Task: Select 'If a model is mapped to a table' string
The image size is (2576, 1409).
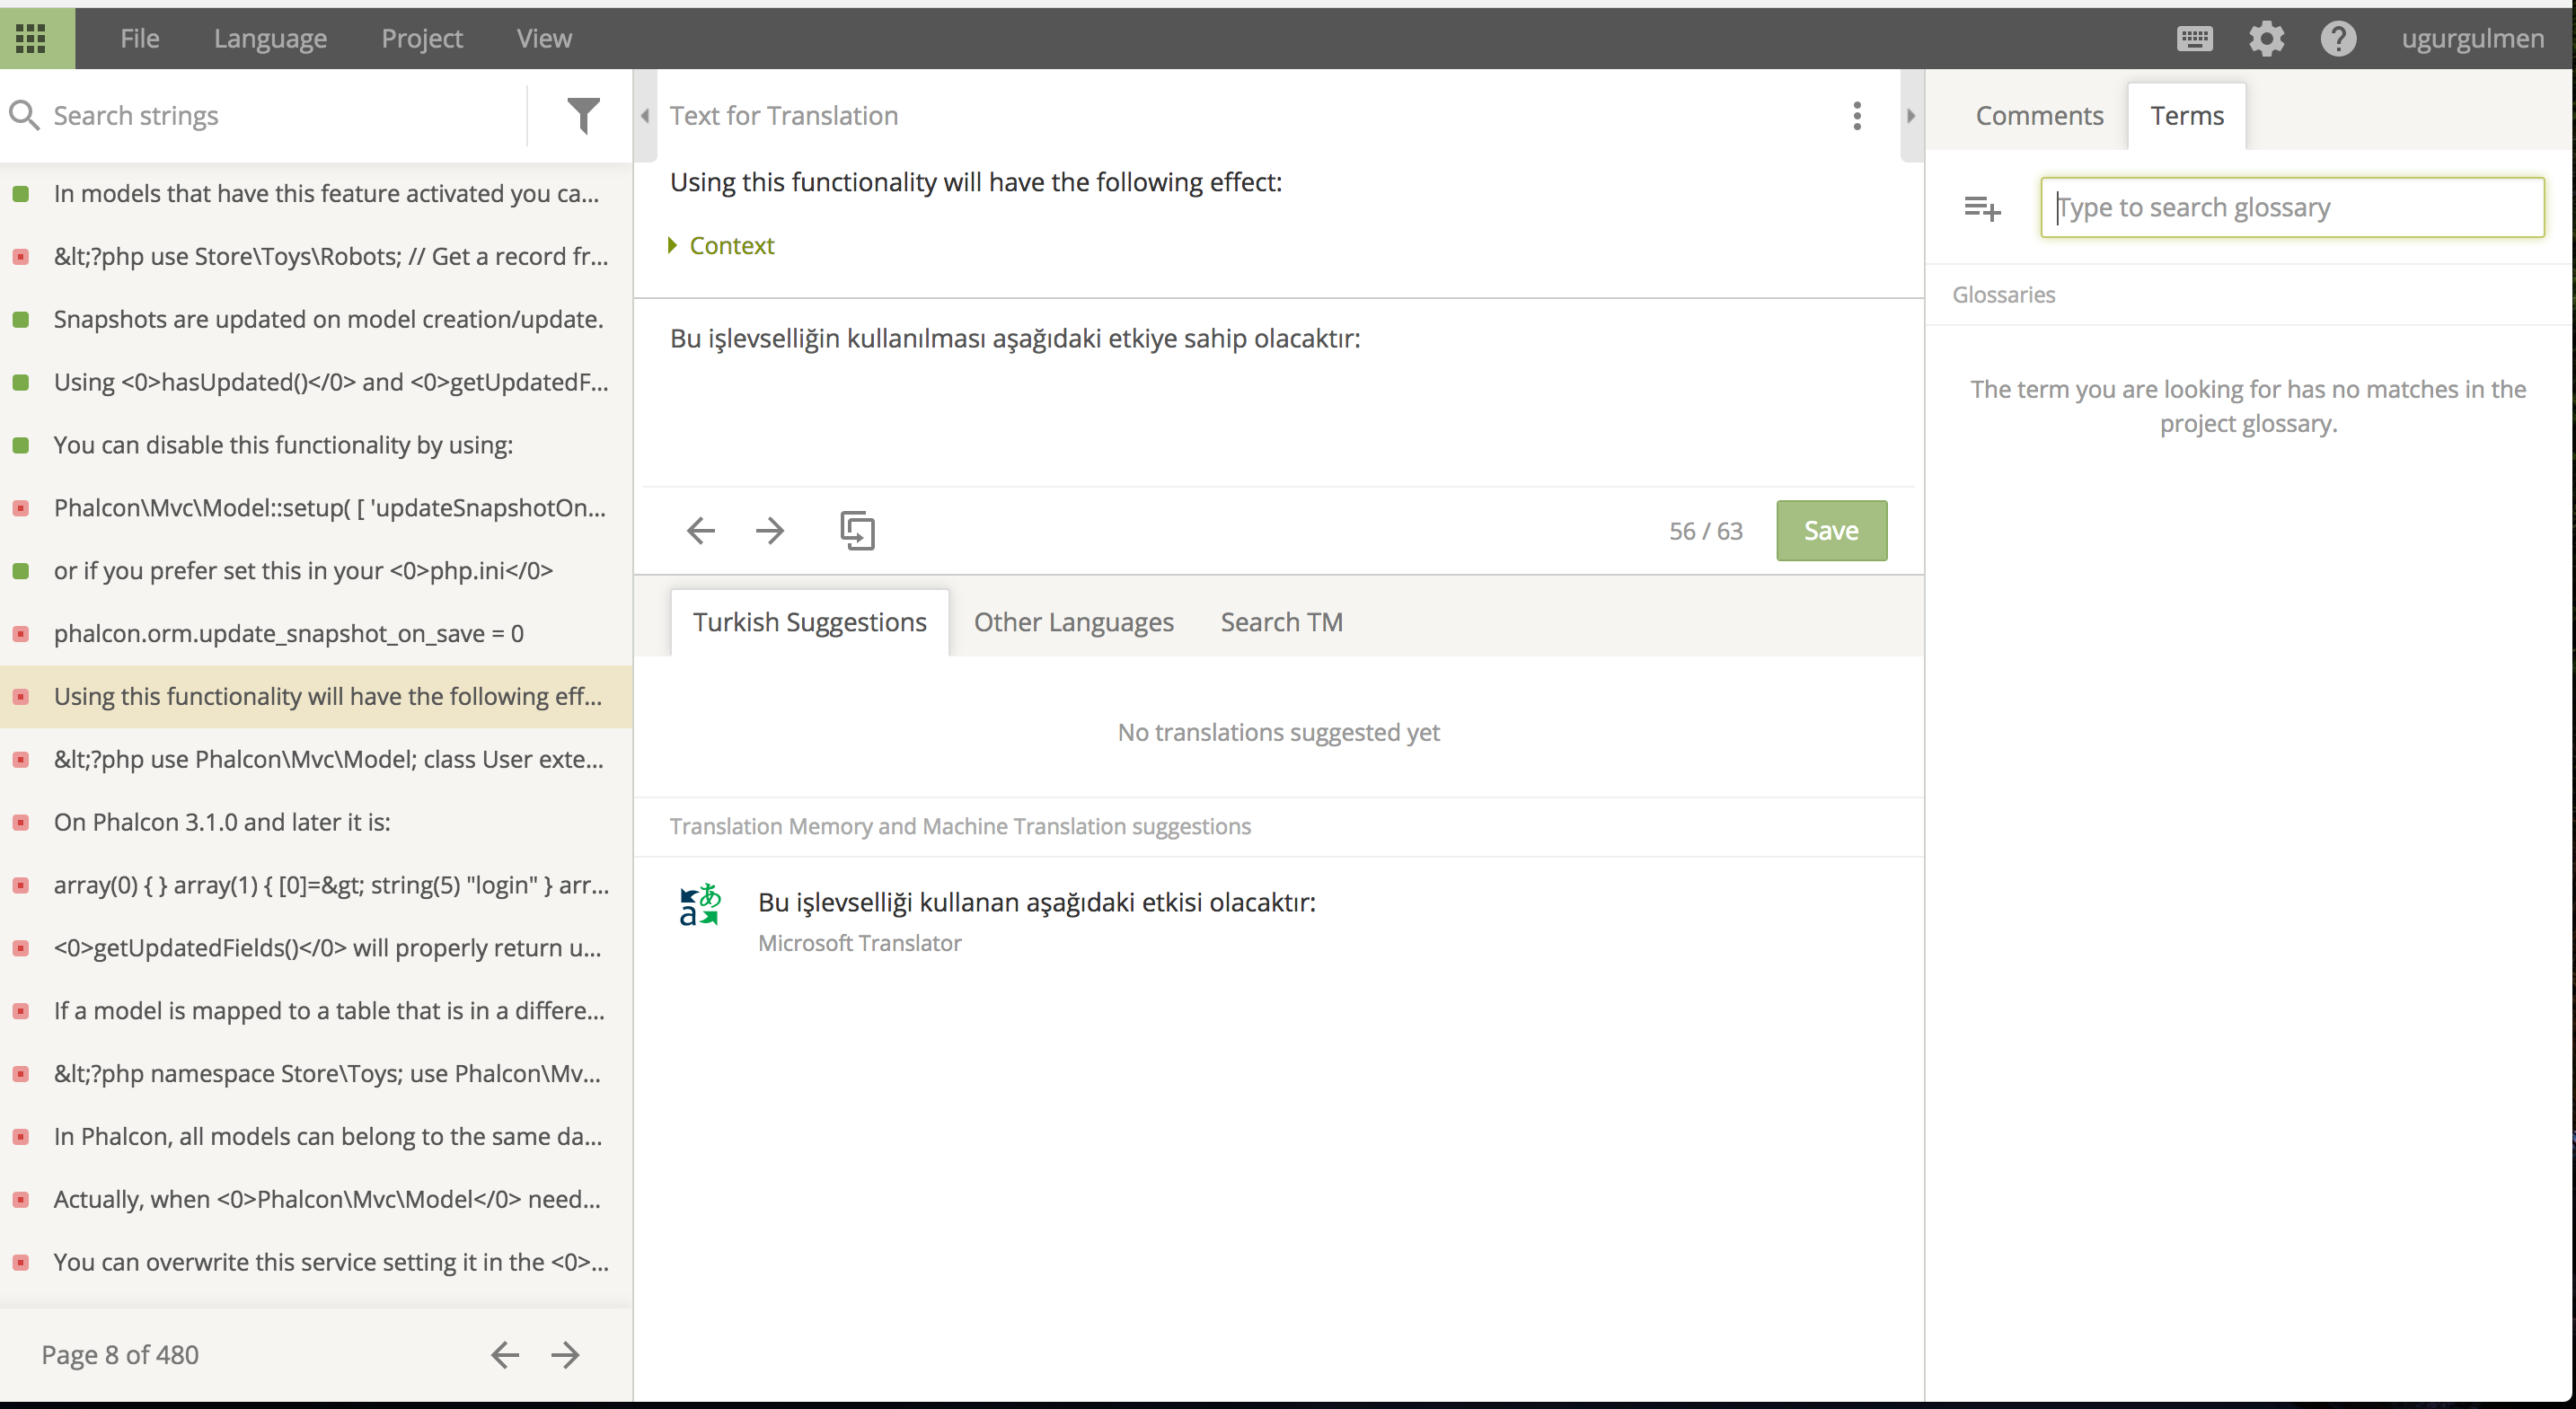Action: tap(316, 1011)
